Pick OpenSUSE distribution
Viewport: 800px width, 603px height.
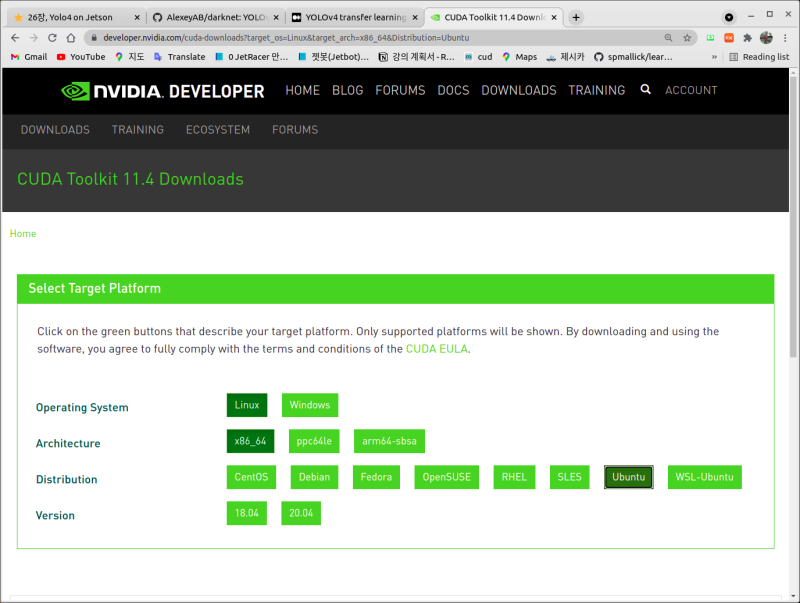coord(447,477)
